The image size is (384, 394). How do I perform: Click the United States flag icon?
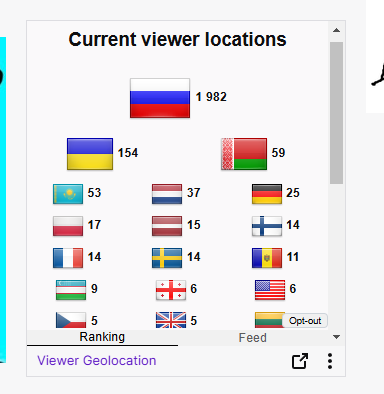[x=270, y=290]
